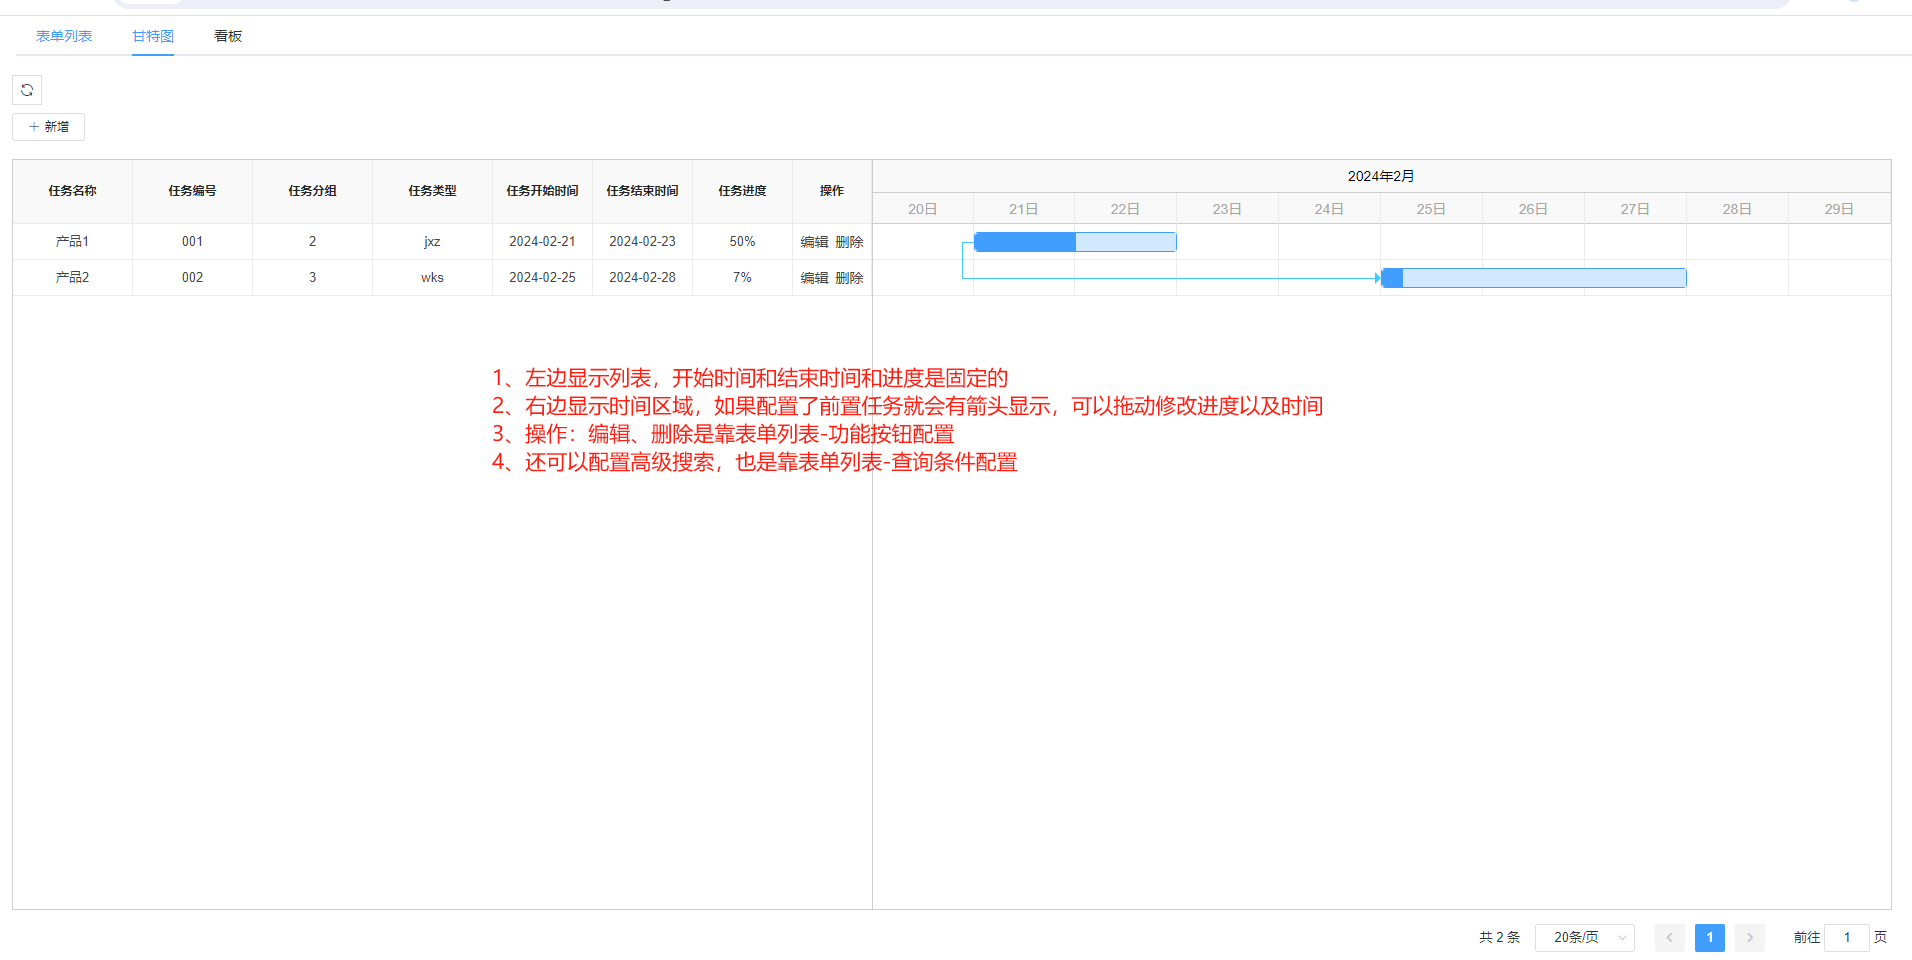Click the 21日 date column header
Image resolution: width=1912 pixels, height=960 pixels.
(1023, 209)
